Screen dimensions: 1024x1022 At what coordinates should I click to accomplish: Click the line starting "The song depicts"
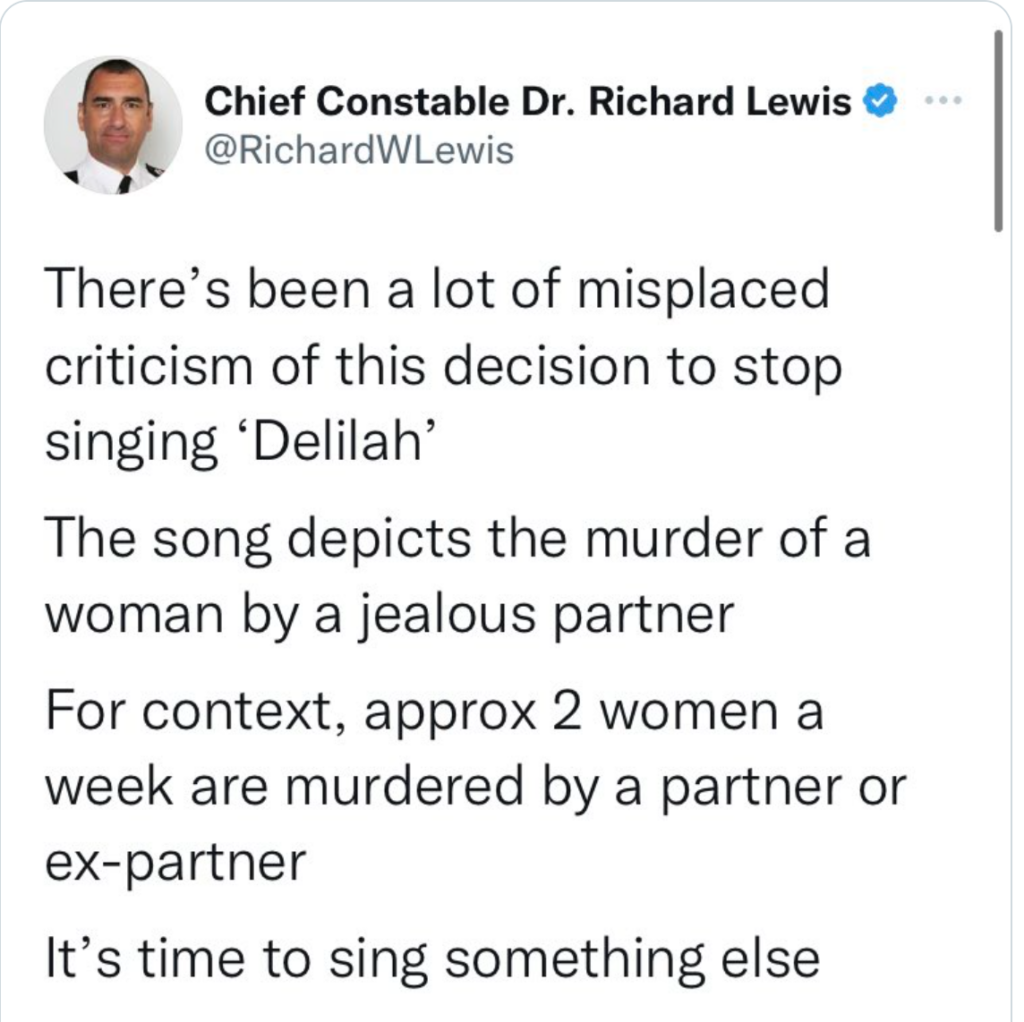(458, 541)
